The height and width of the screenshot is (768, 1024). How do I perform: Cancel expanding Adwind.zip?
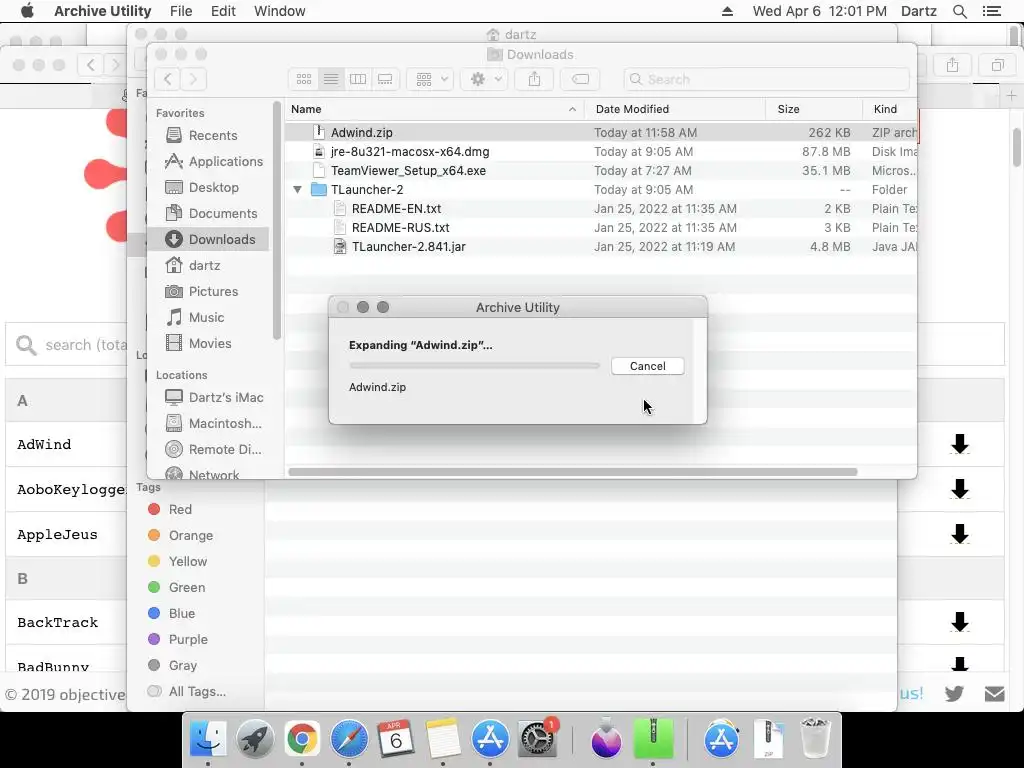pos(647,366)
